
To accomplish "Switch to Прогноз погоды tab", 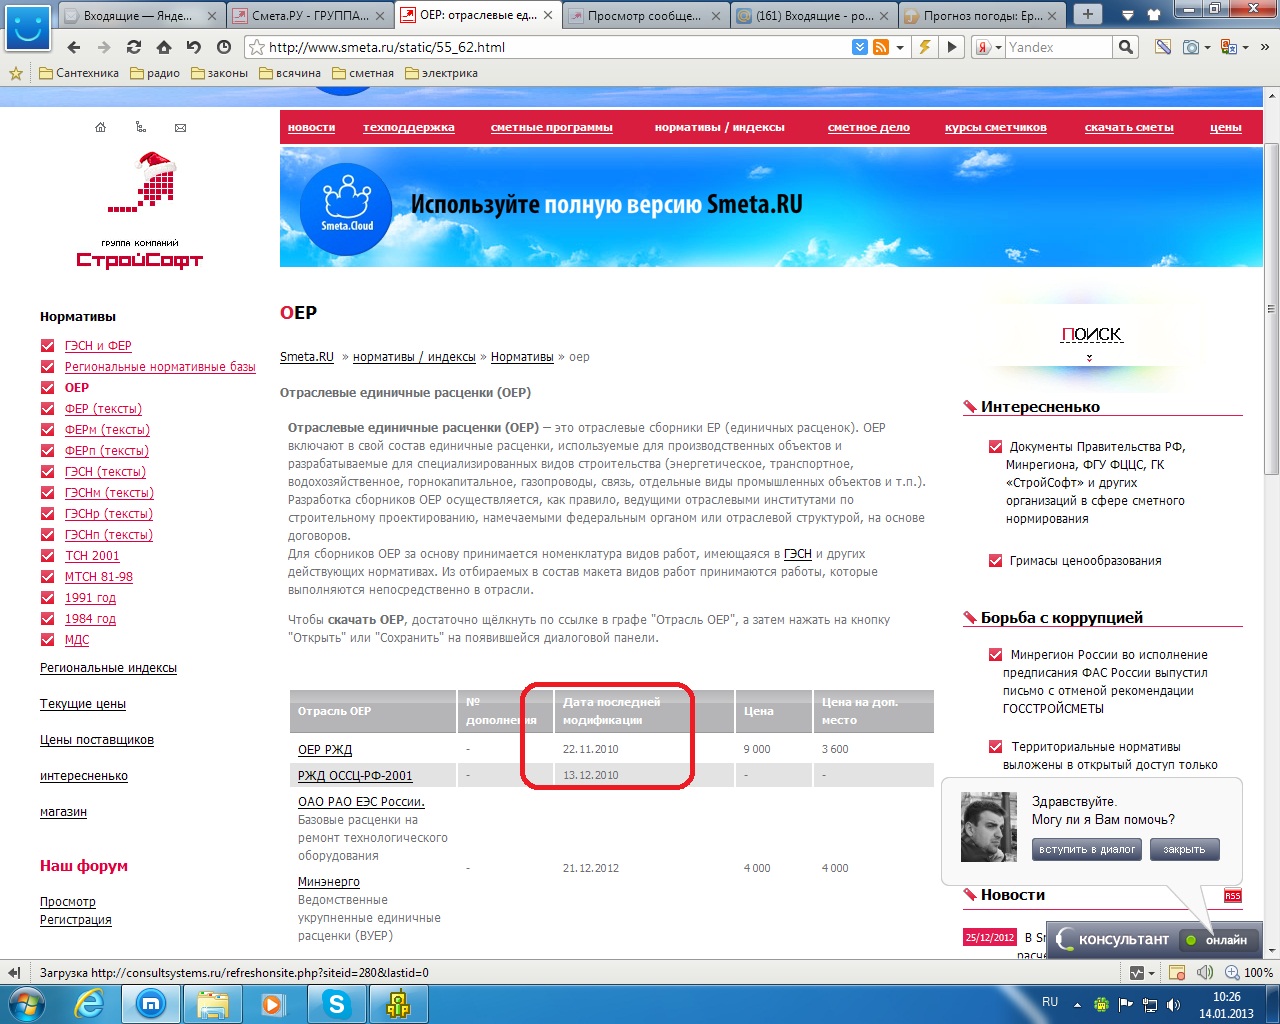I will tap(981, 16).
